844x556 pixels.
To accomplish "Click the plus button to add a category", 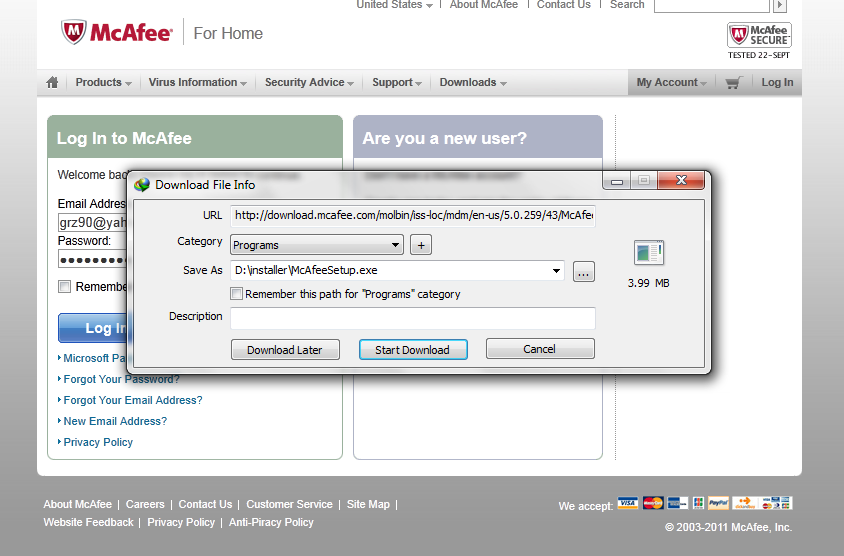I will (421, 245).
